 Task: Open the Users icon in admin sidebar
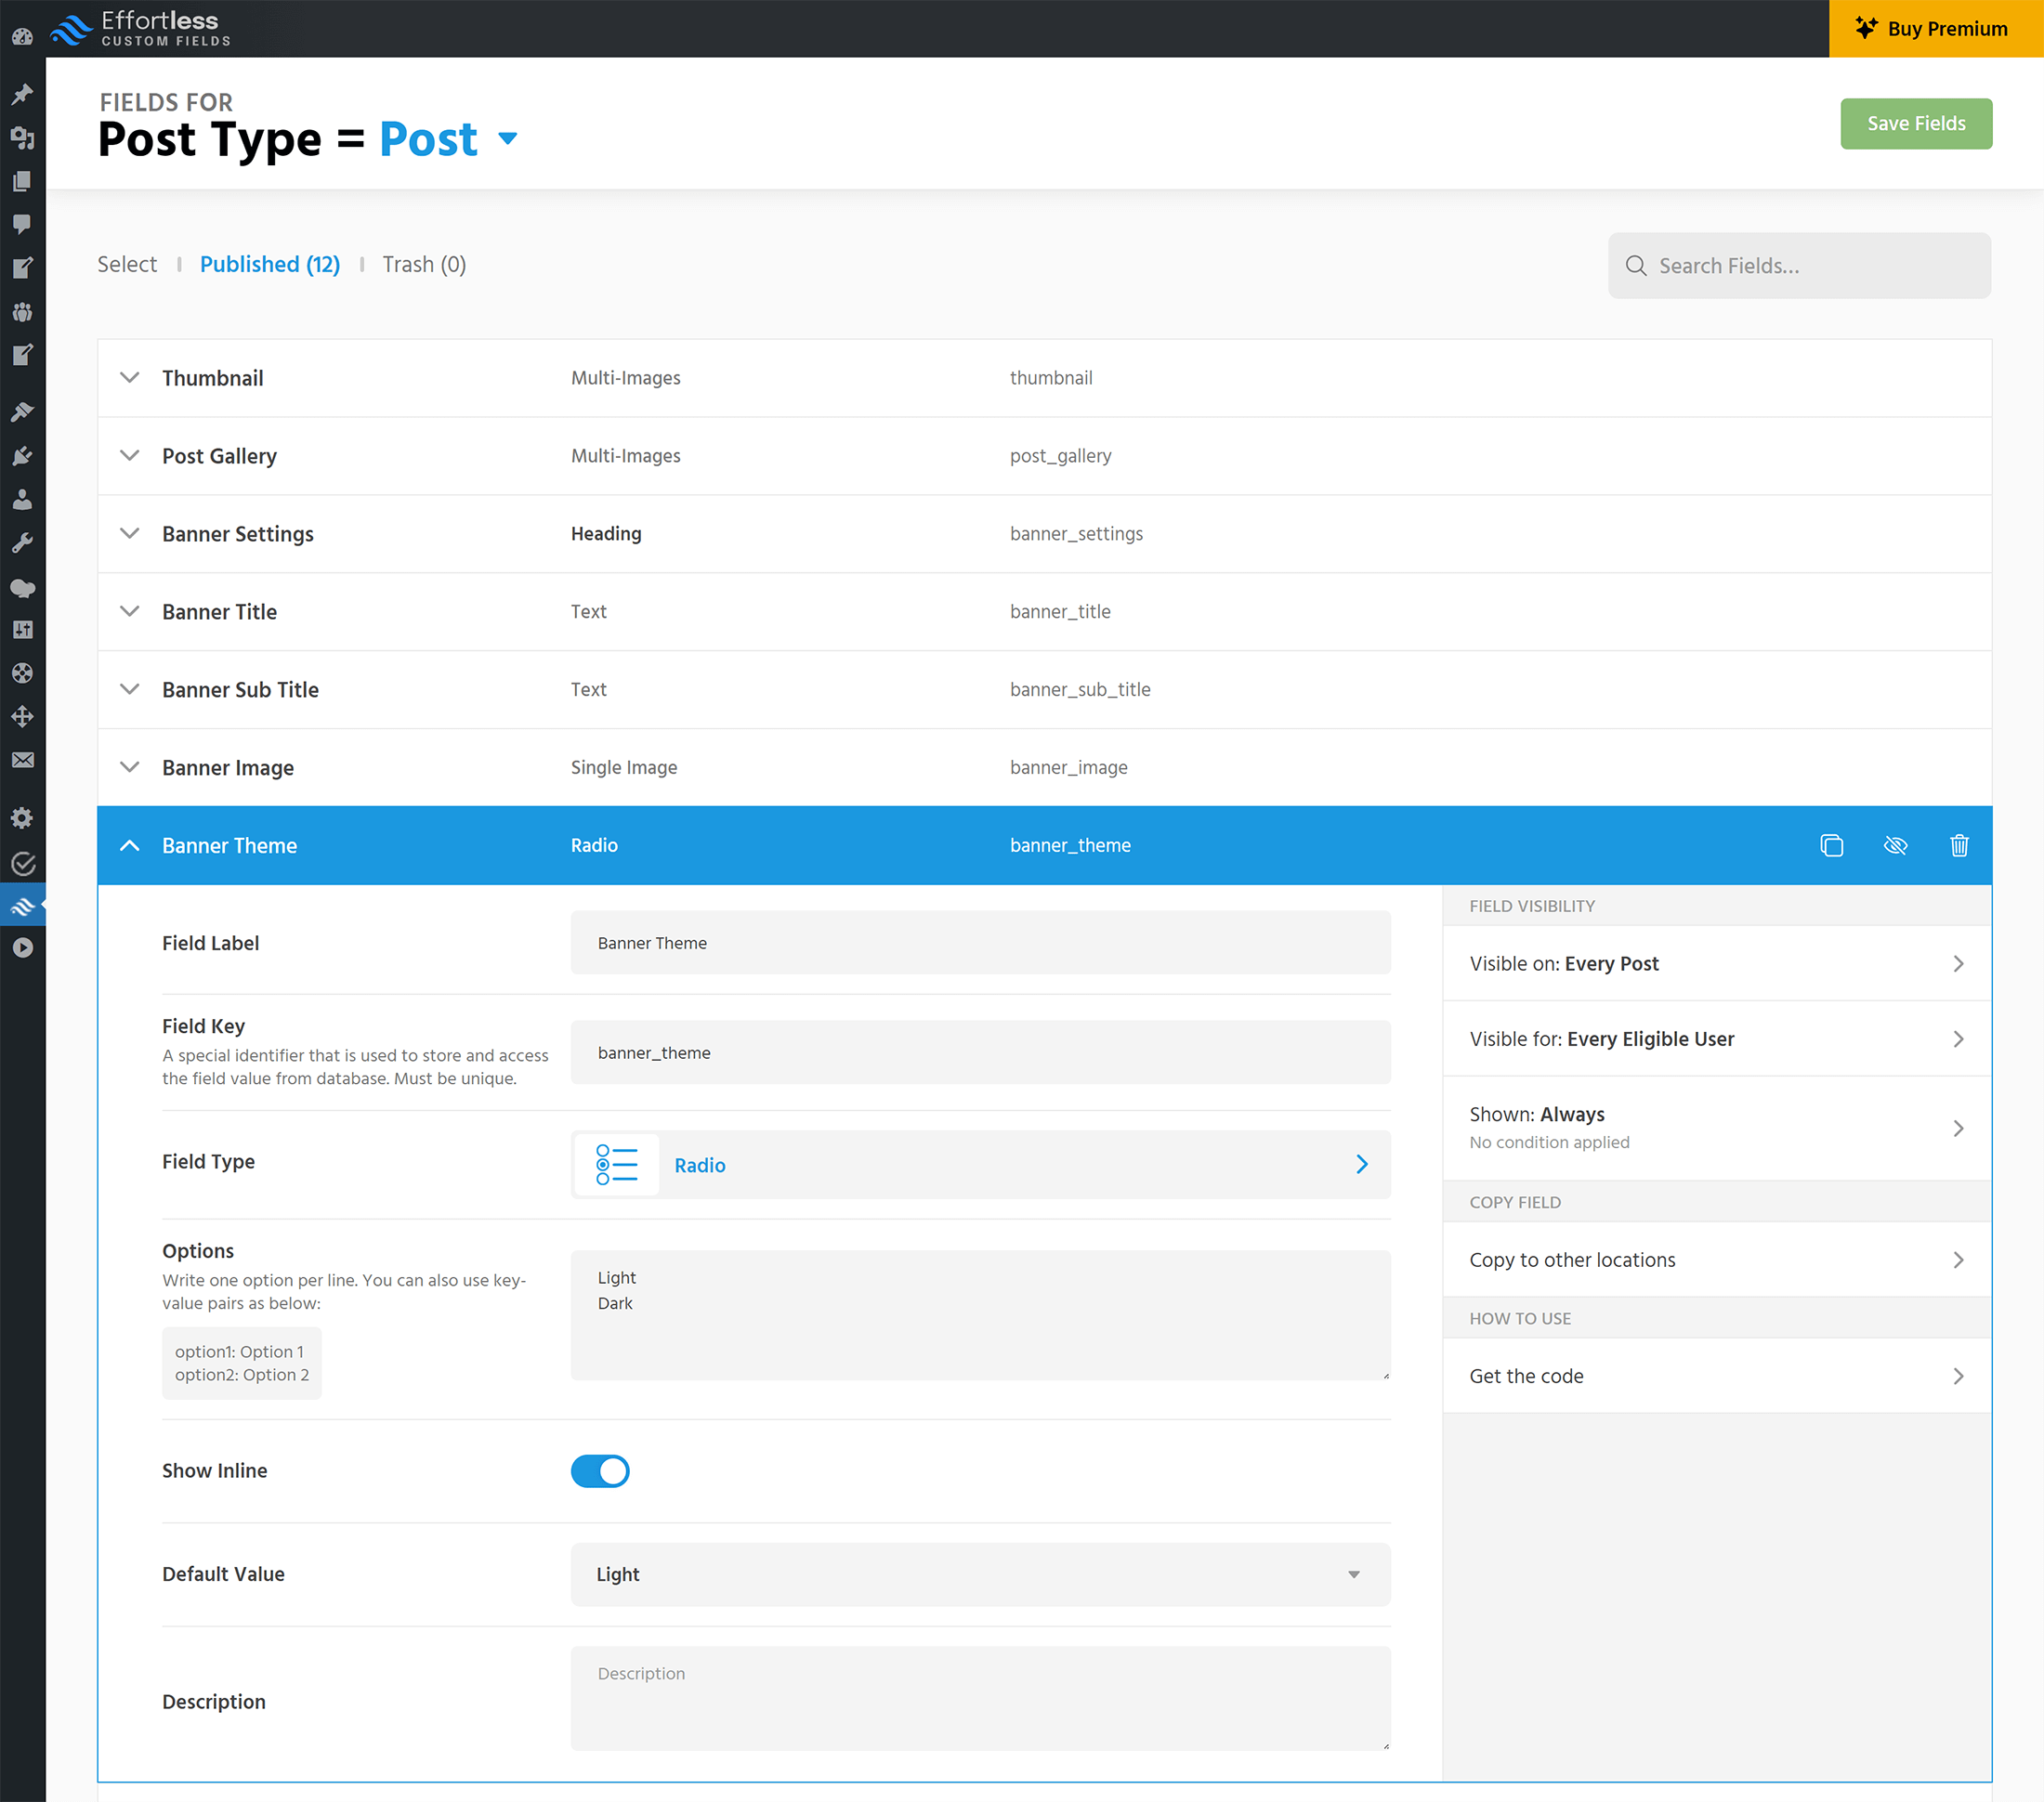[22, 499]
